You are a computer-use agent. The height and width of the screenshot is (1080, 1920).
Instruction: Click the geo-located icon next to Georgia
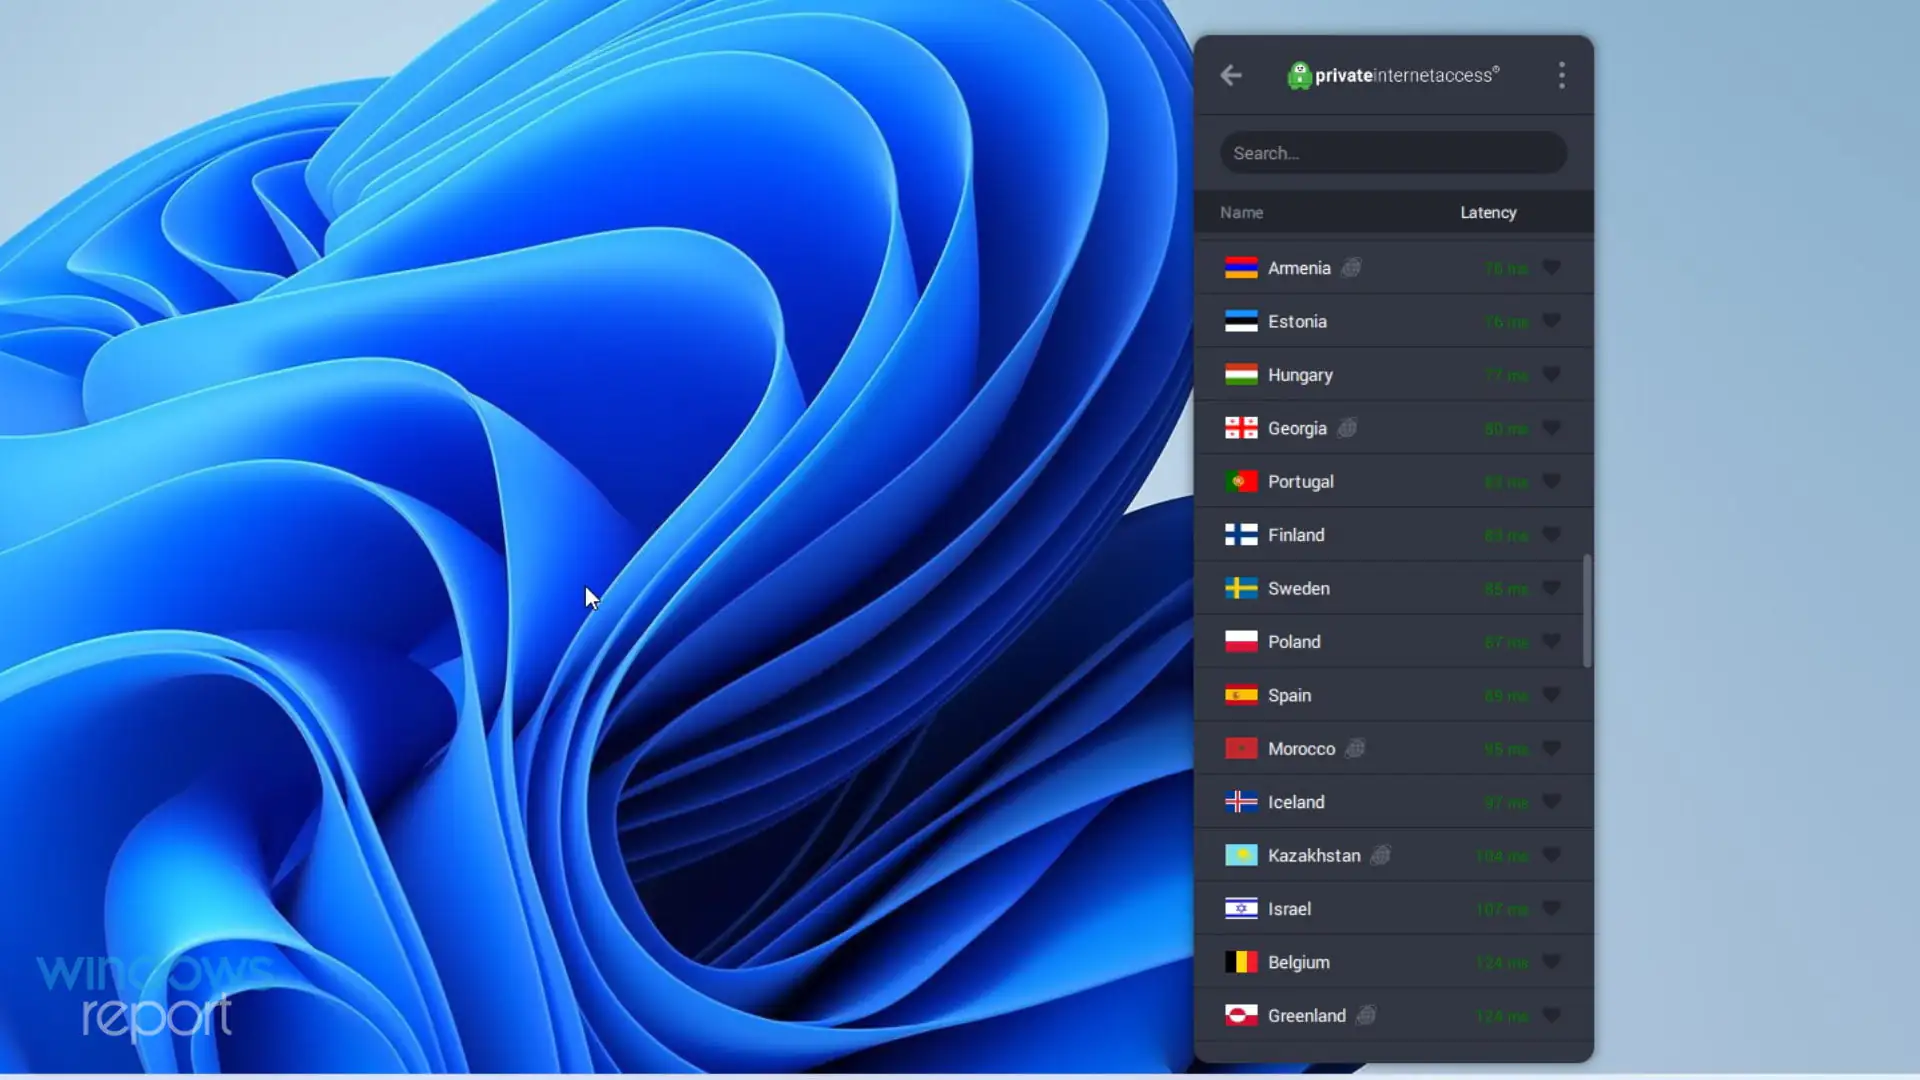pyautogui.click(x=1347, y=428)
